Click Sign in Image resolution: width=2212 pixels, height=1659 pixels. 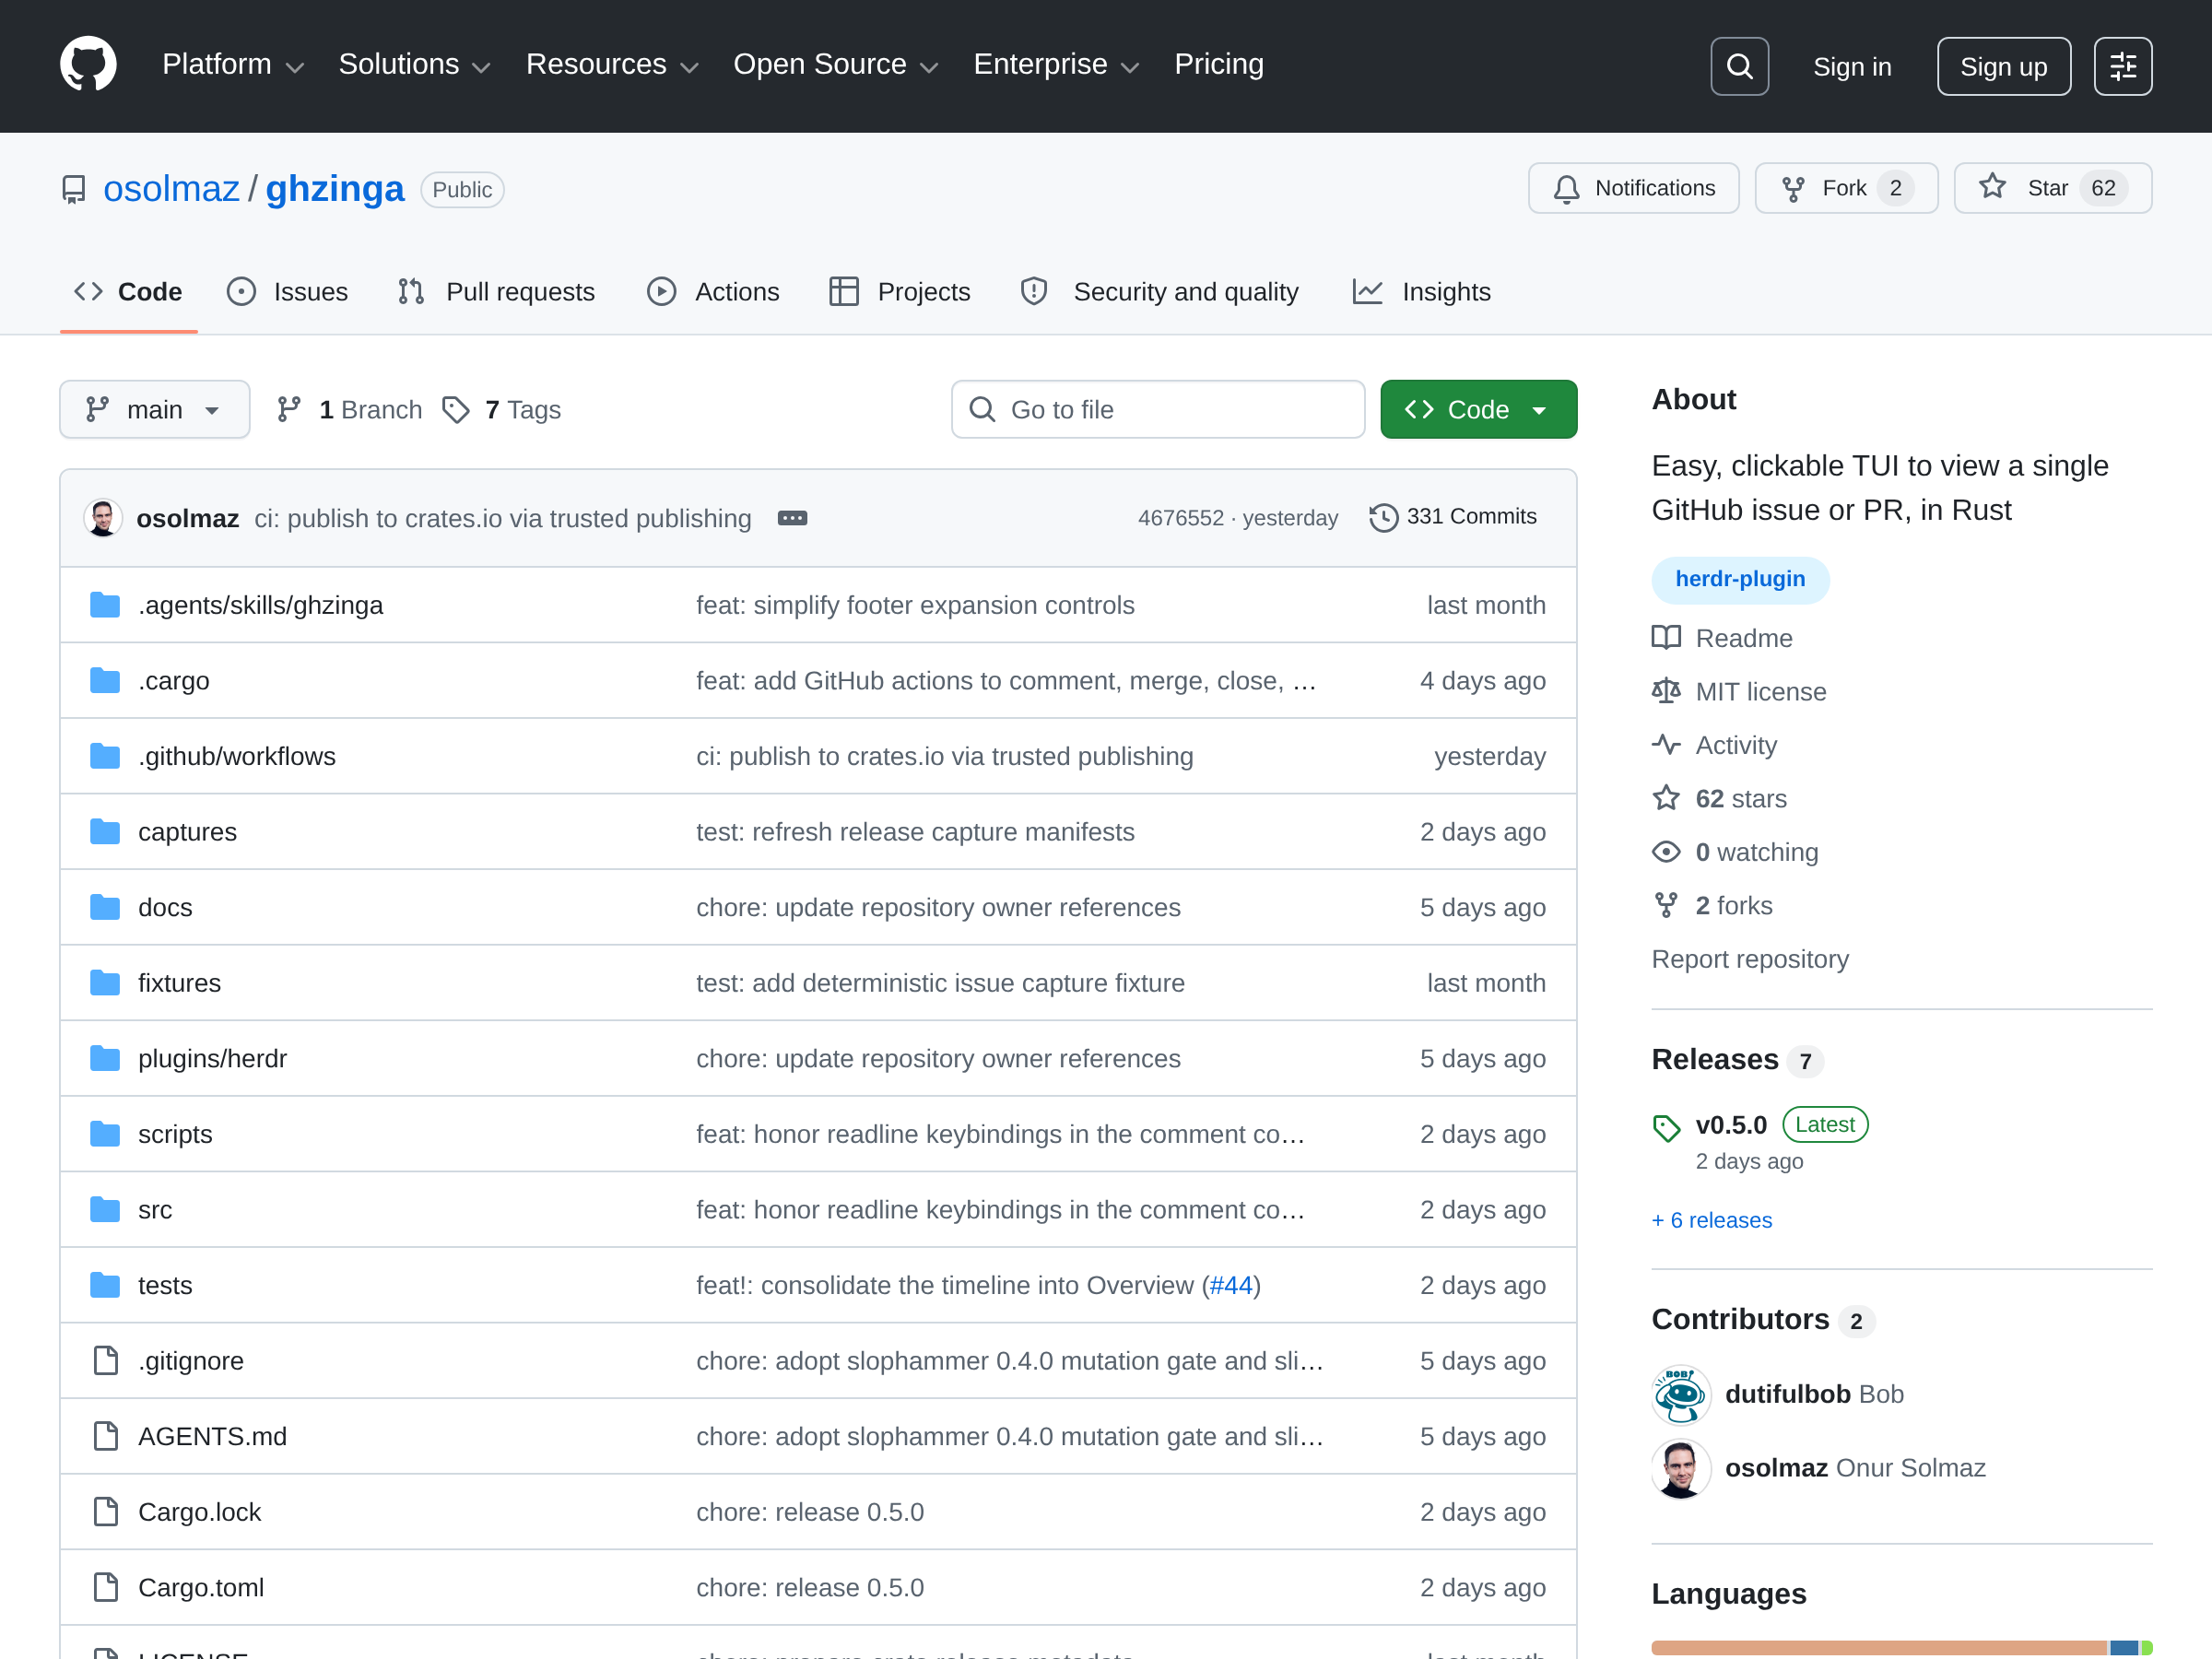(x=1852, y=67)
